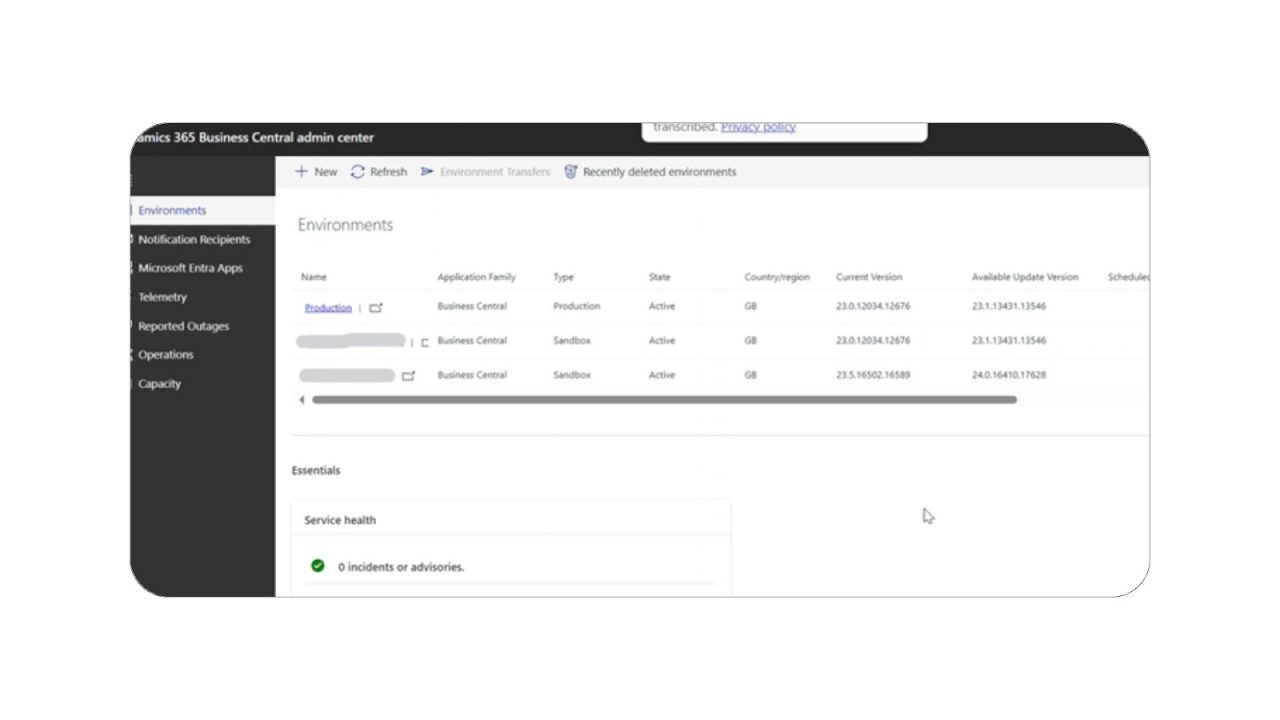This screenshot has height=720, width=1280.
Task: Open the Production environment in a new window
Action: [376, 307]
